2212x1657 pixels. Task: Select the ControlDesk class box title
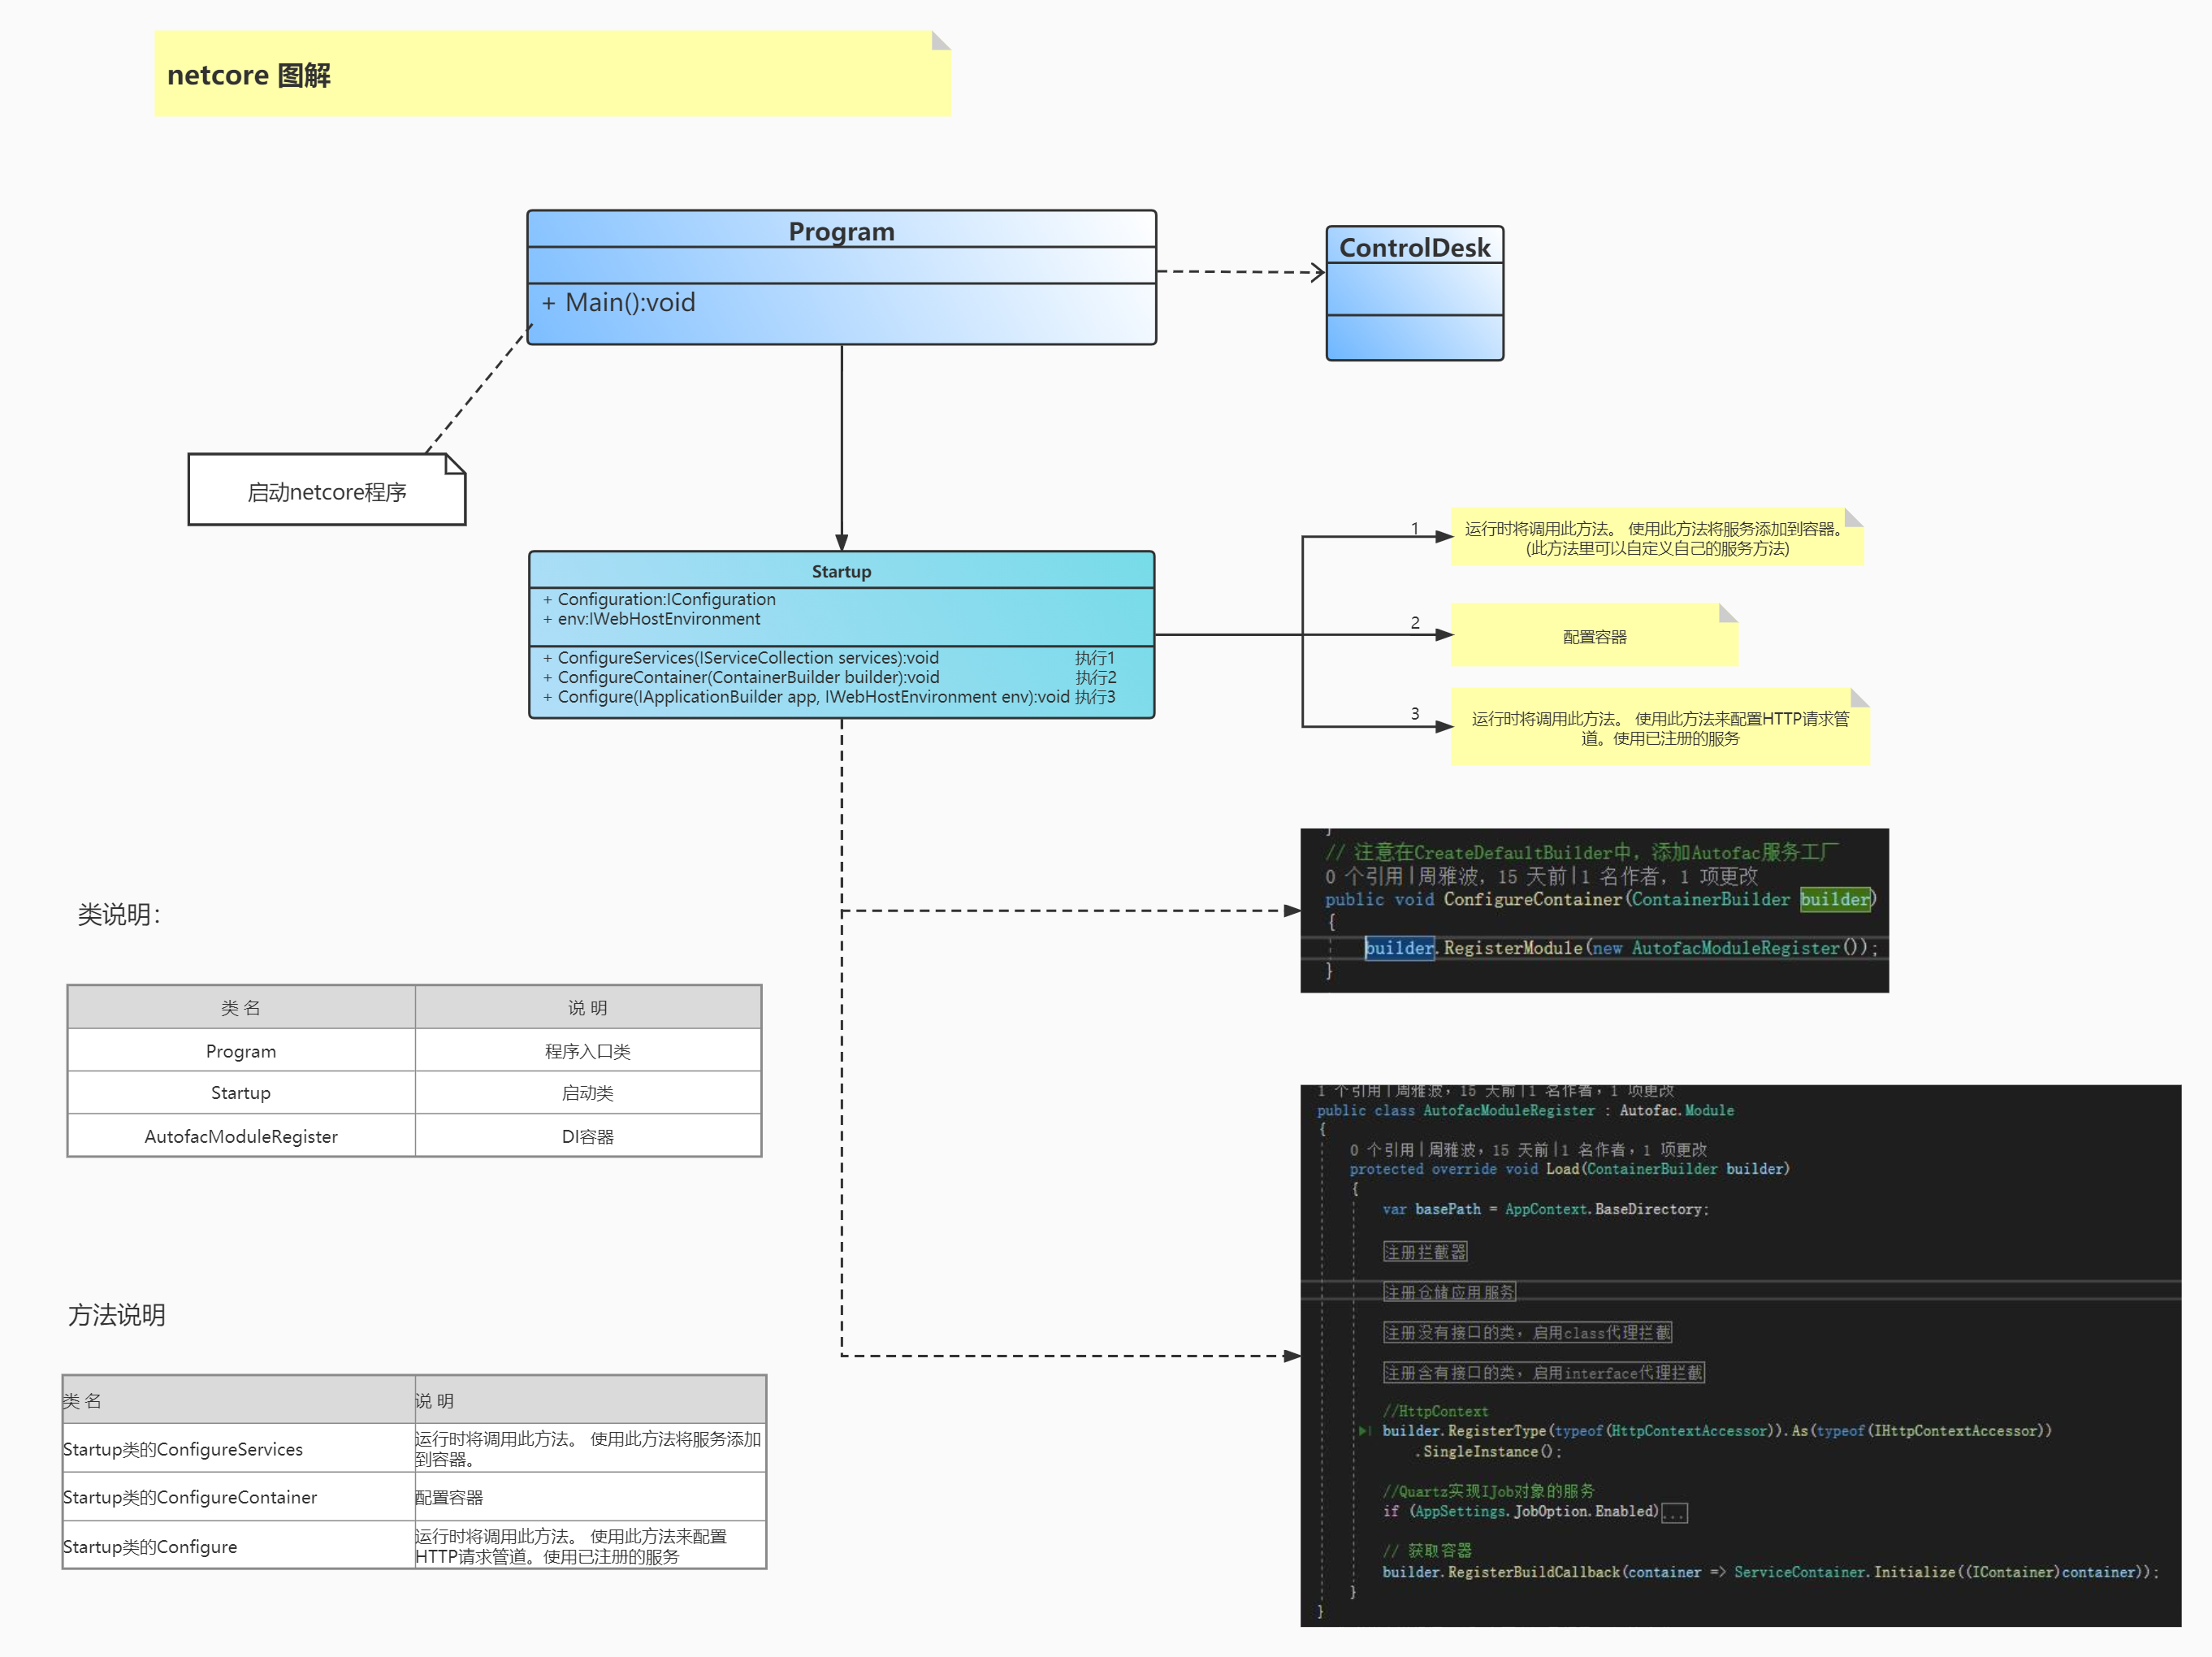(1414, 247)
